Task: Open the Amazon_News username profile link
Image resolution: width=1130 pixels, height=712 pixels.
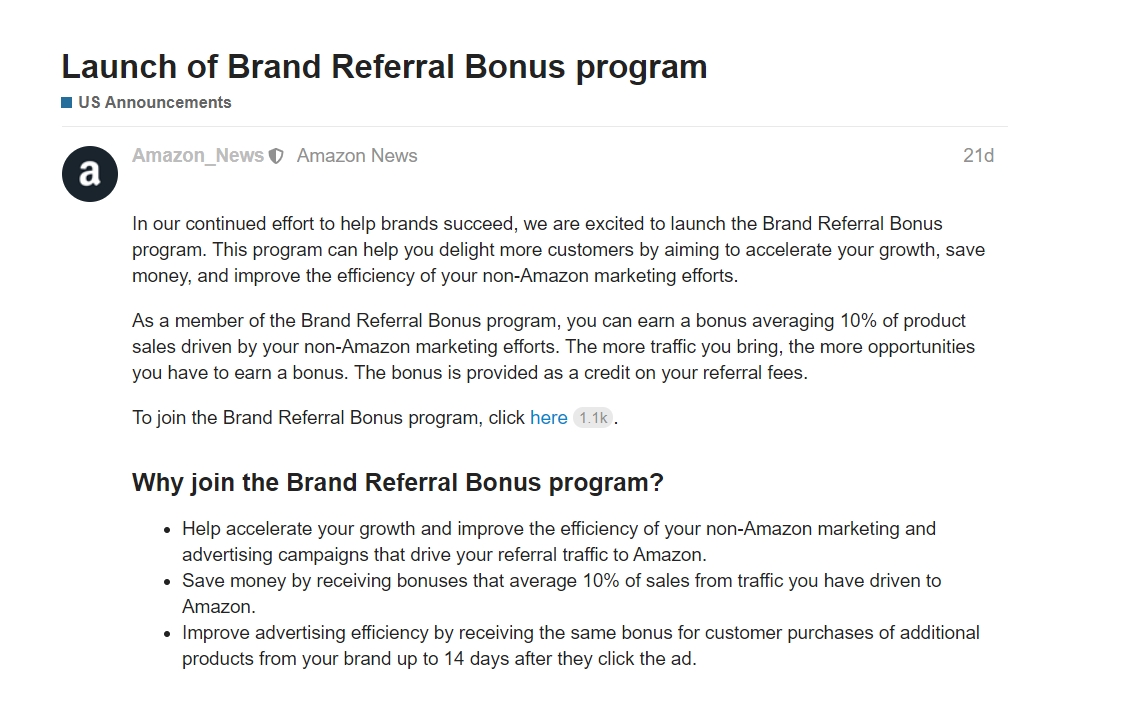Action: (x=198, y=156)
